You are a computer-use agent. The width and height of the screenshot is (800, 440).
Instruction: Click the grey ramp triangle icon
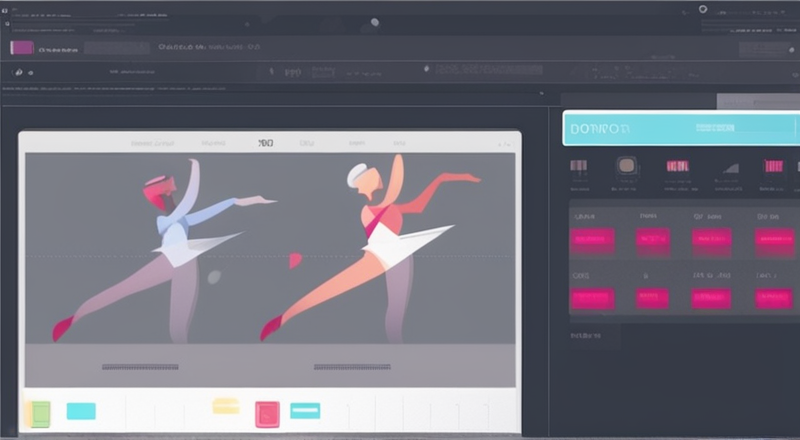click(731, 168)
